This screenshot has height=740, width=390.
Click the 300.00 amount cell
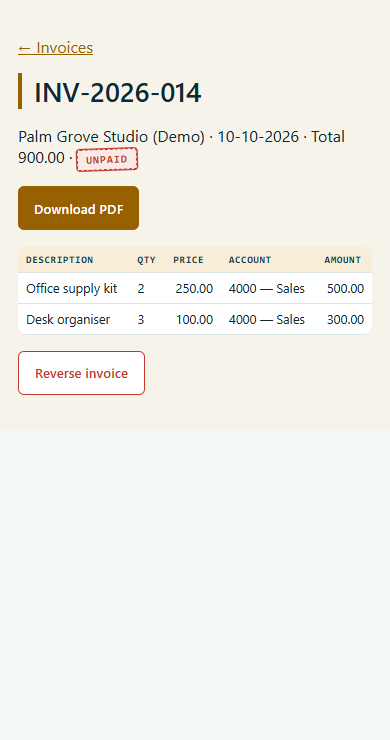pos(345,320)
